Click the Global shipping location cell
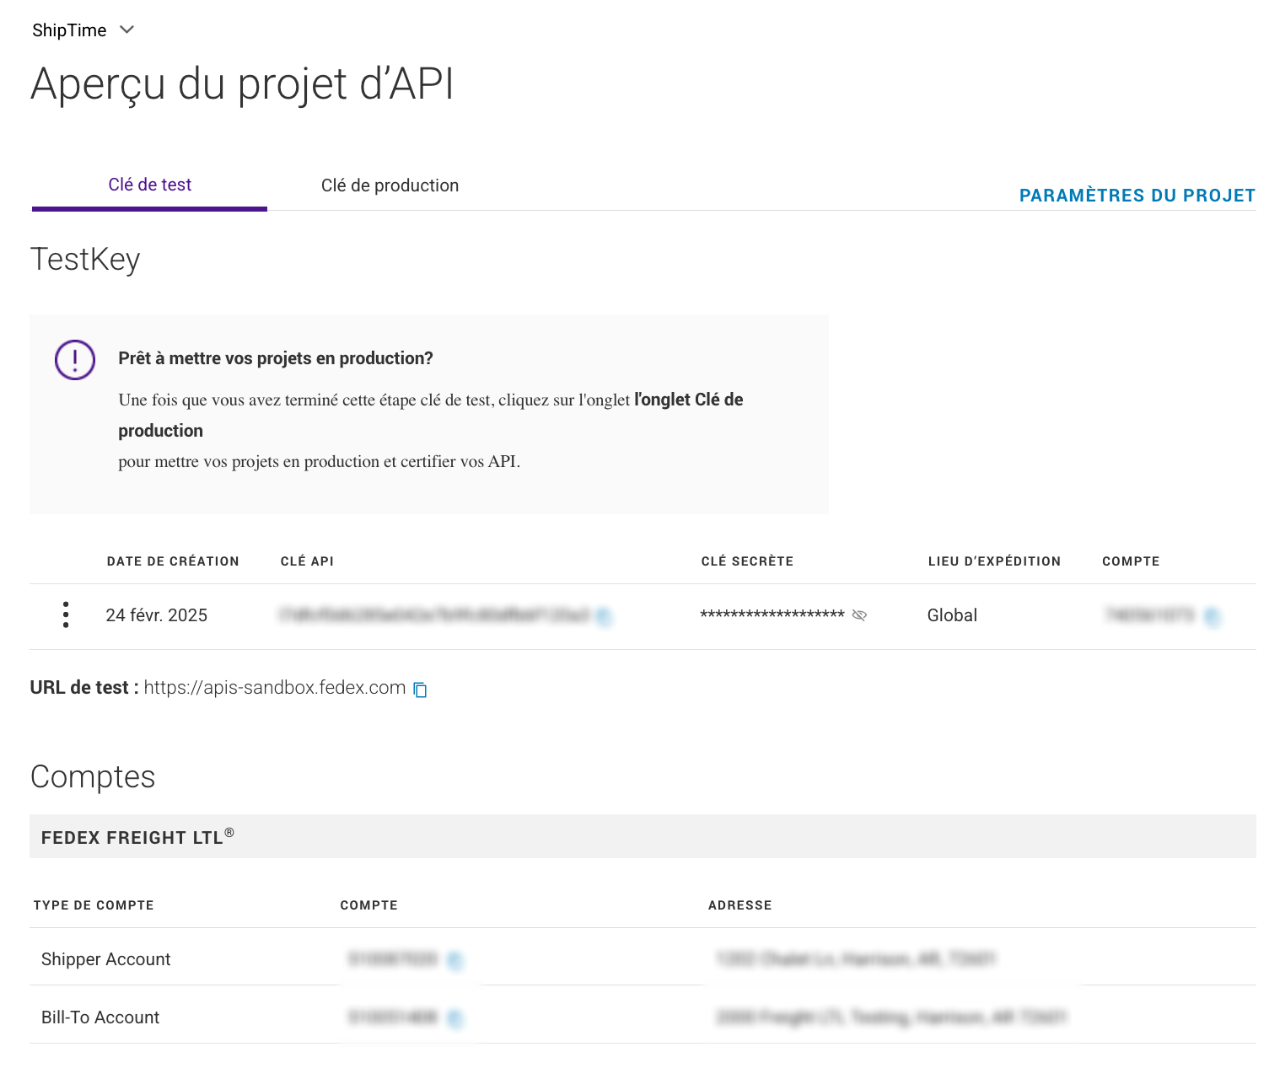The image size is (1285, 1084). click(952, 615)
